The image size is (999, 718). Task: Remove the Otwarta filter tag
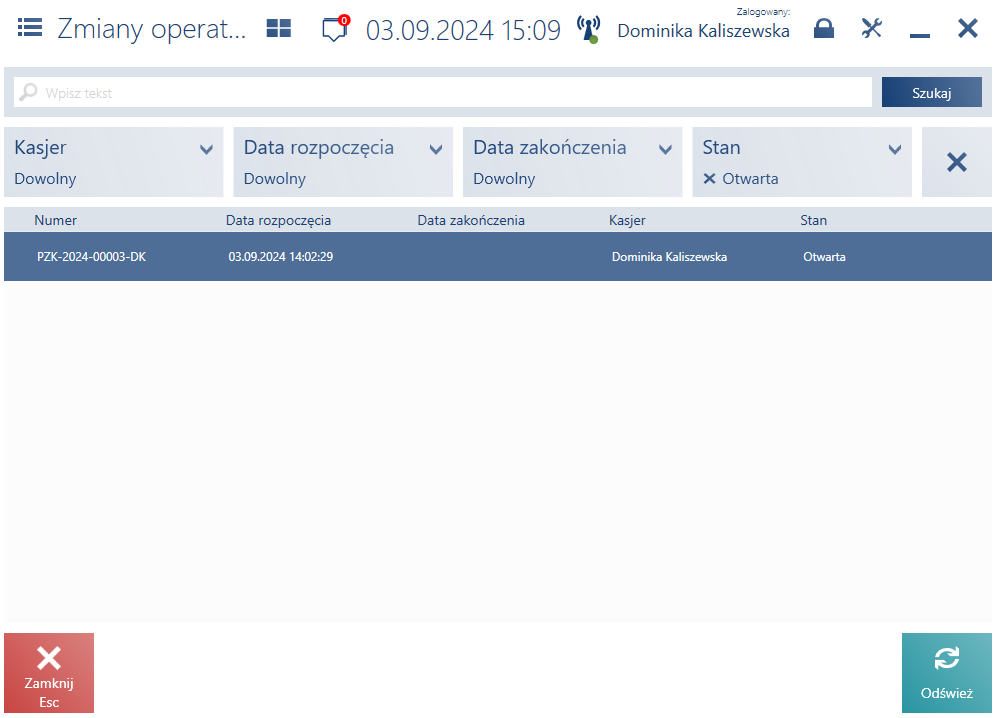click(x=709, y=179)
